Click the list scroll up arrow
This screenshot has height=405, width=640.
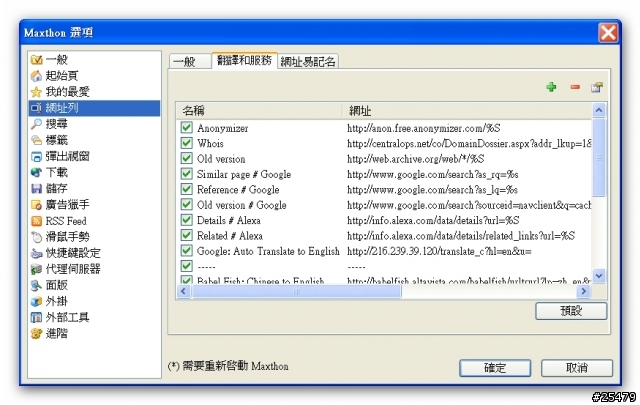pos(599,110)
